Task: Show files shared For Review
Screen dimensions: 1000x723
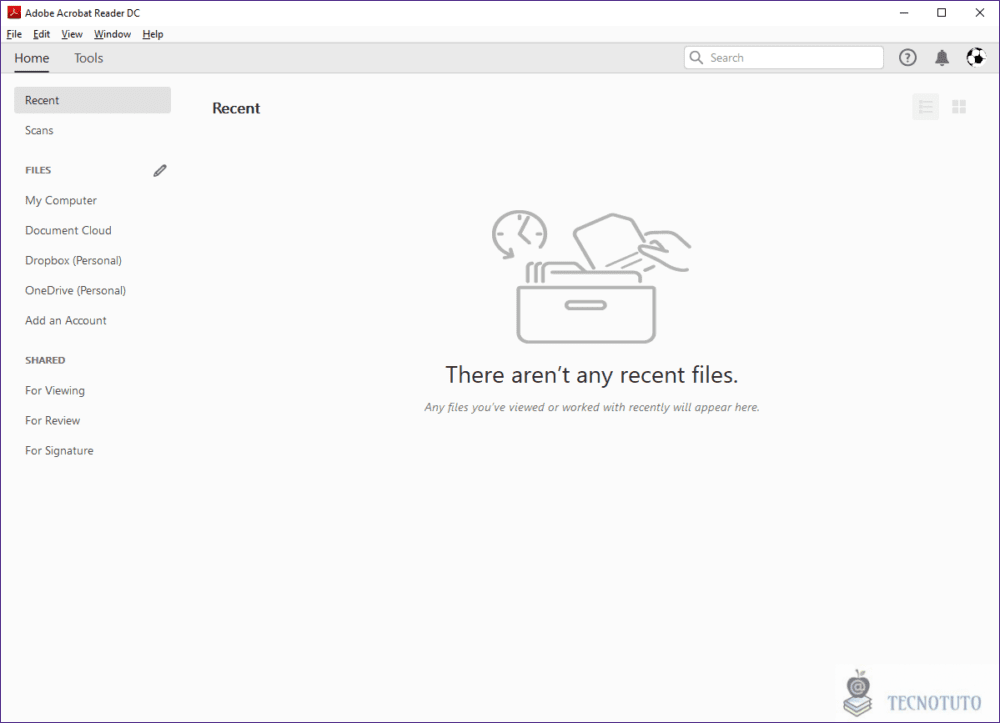Action: click(52, 420)
